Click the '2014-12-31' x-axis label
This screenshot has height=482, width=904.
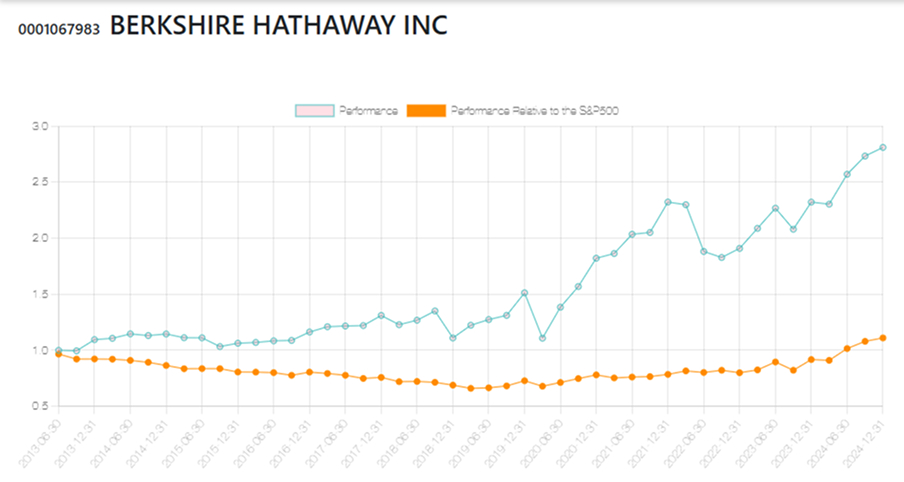click(x=148, y=444)
